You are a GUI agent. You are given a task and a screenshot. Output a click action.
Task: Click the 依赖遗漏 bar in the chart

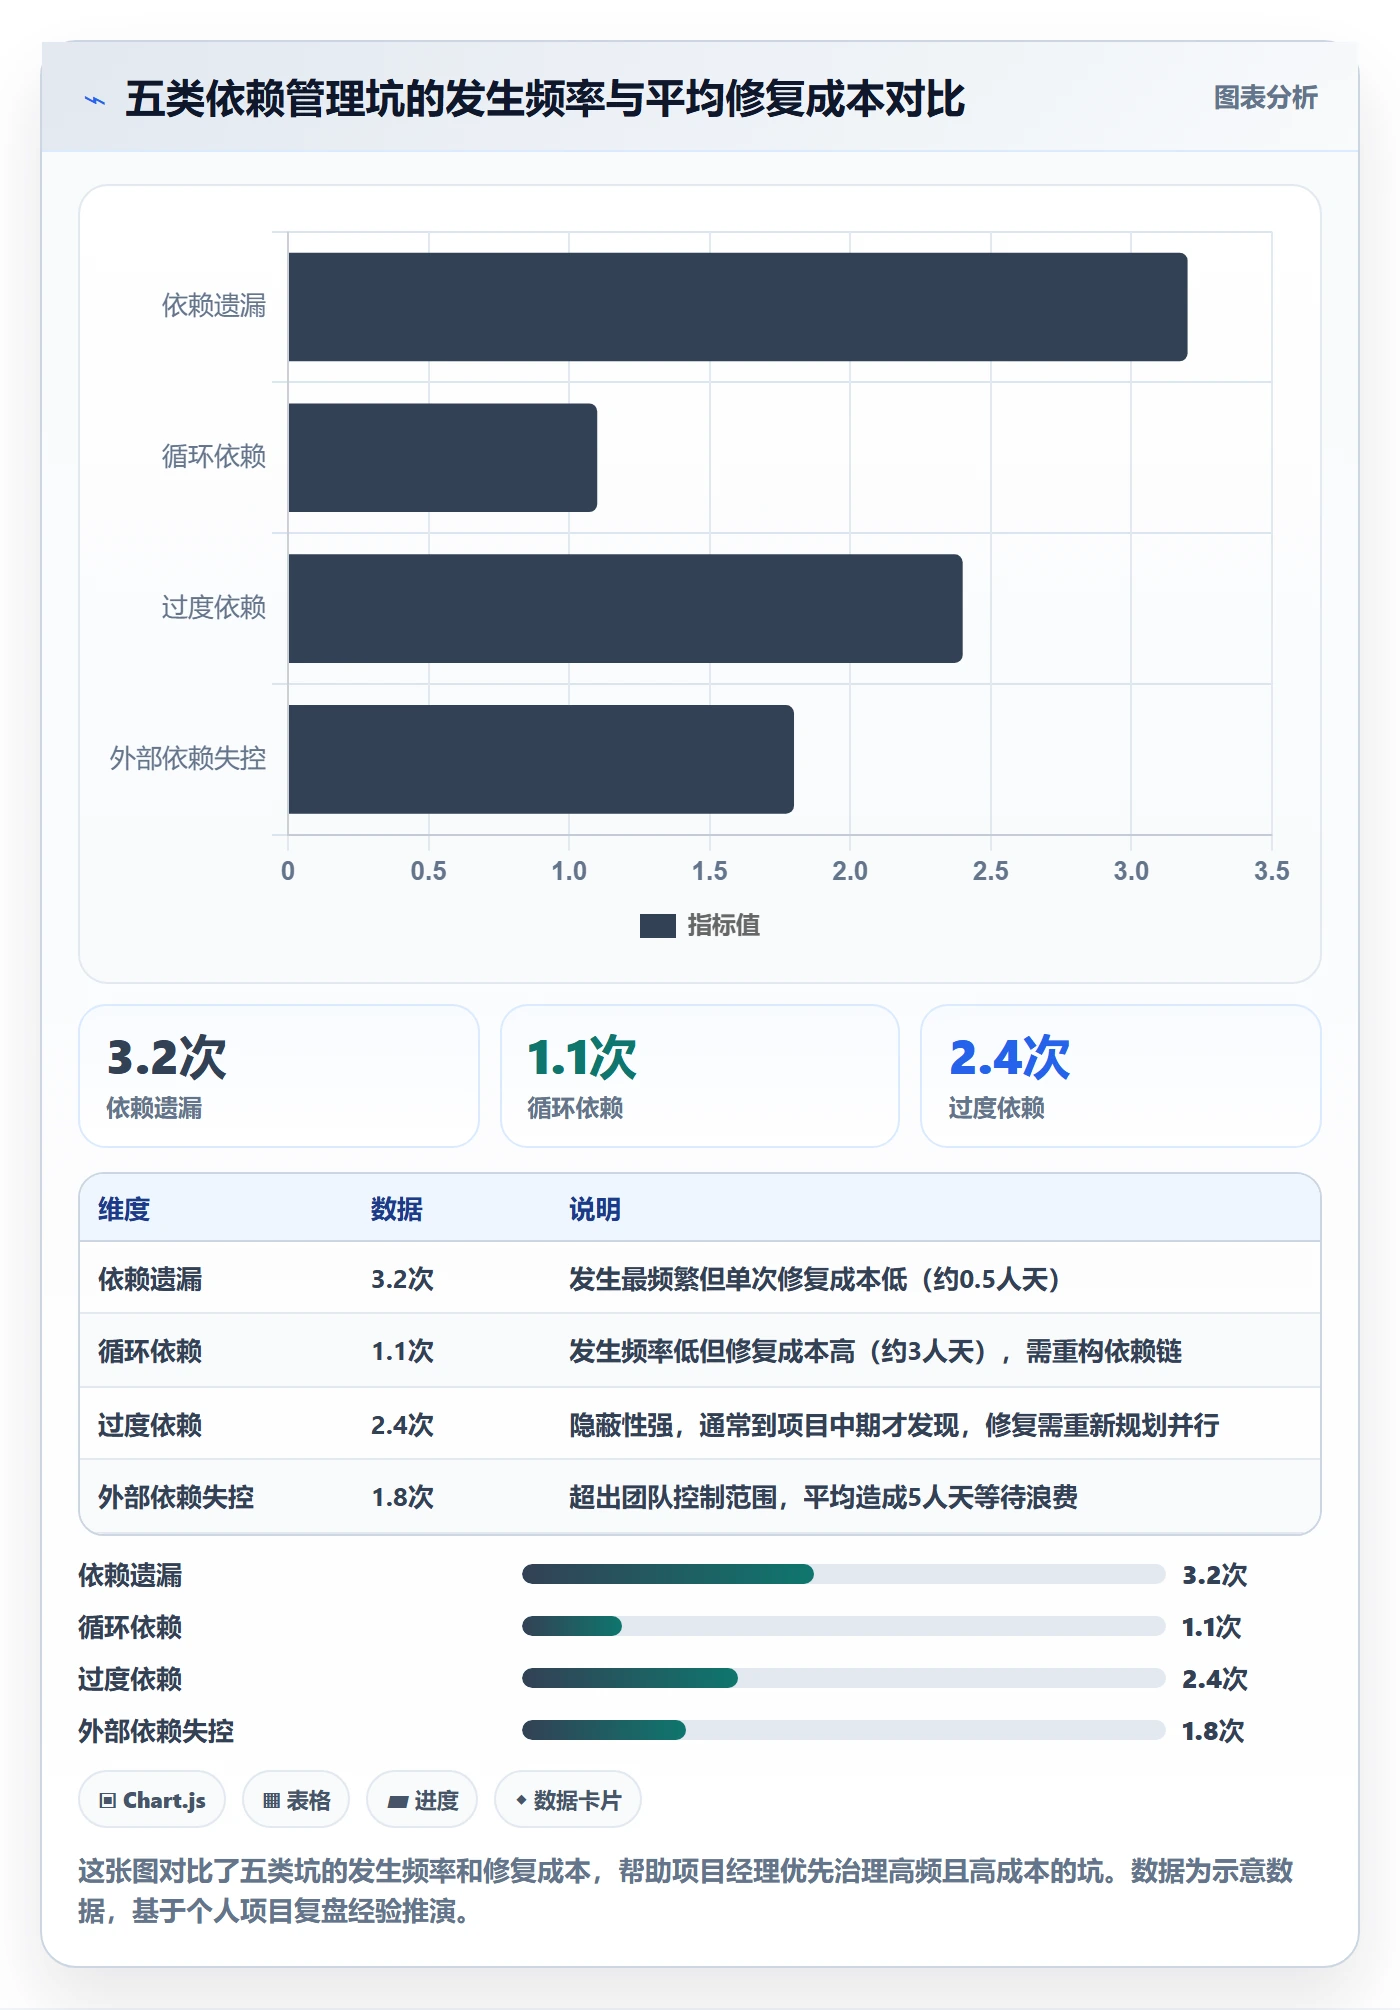[x=738, y=307]
